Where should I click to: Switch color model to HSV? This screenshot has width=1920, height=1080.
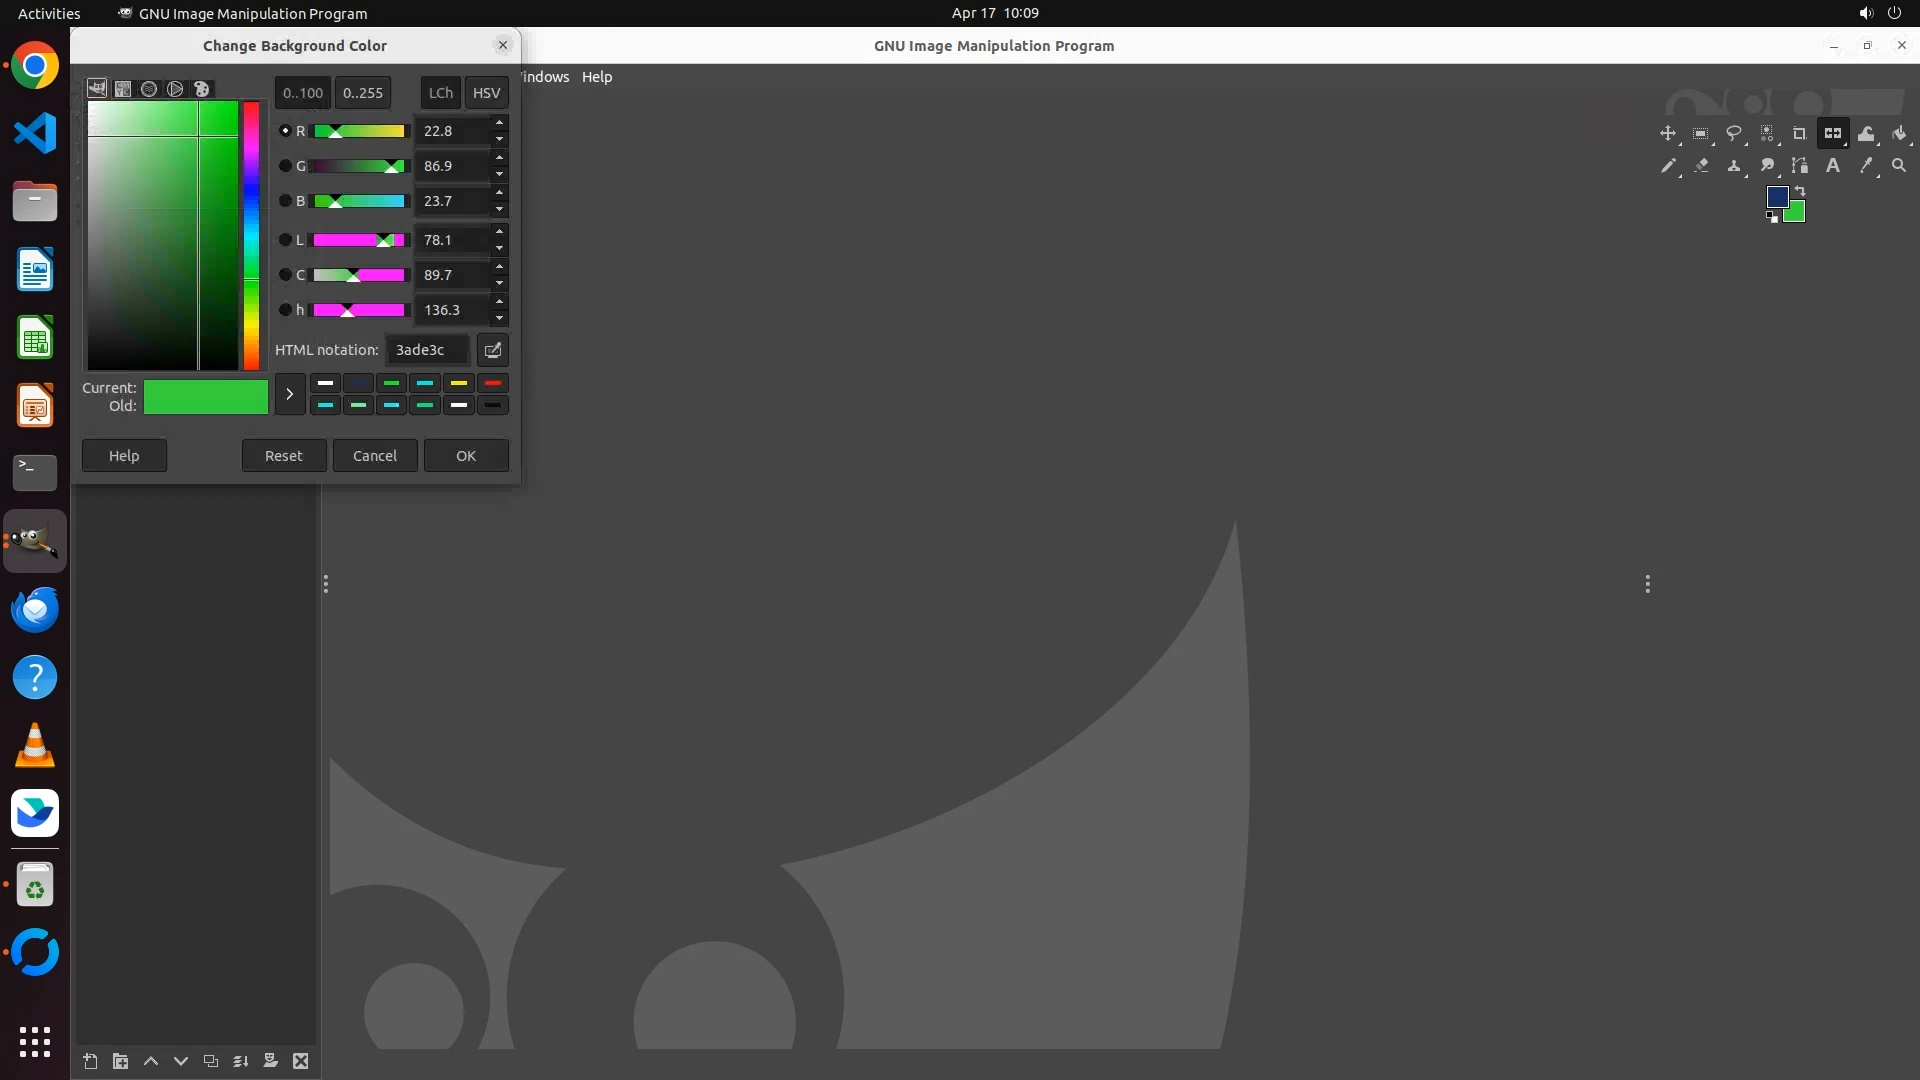click(486, 93)
